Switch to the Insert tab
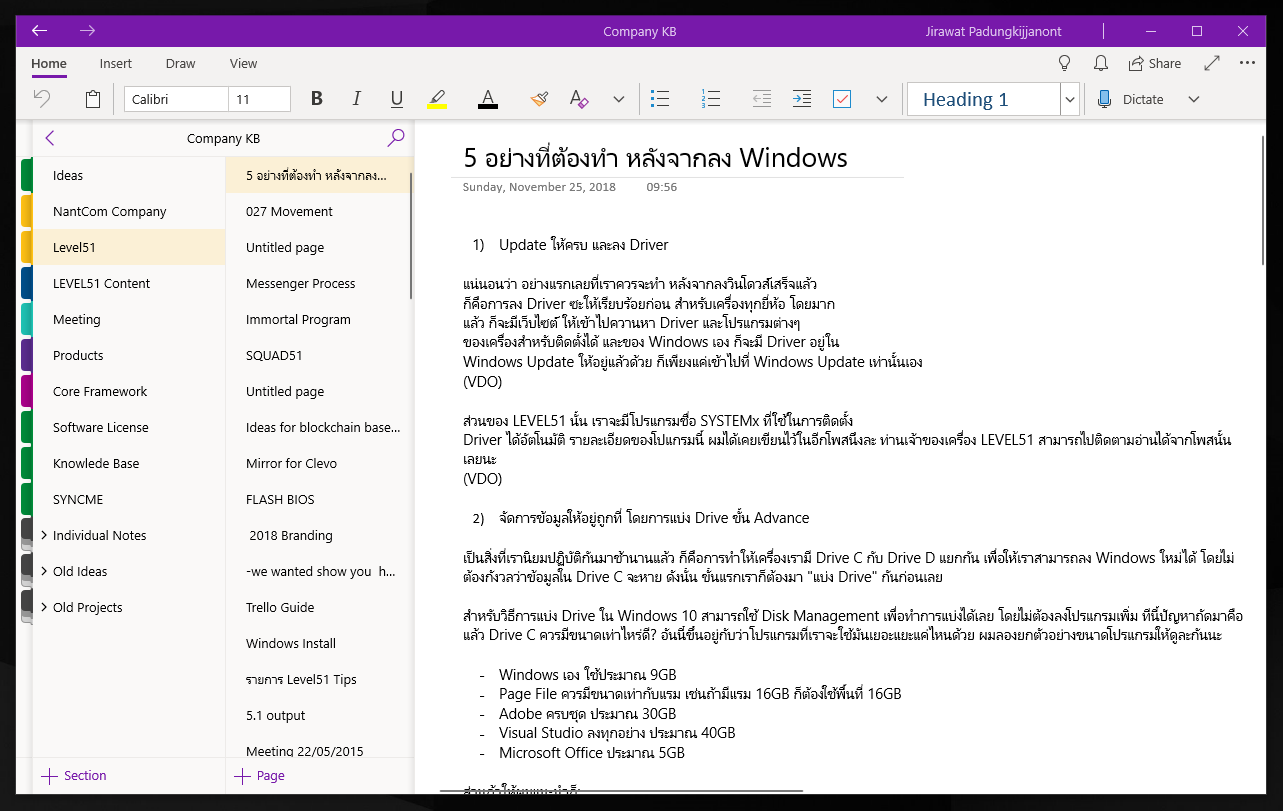The height and width of the screenshot is (811, 1283). tap(116, 63)
